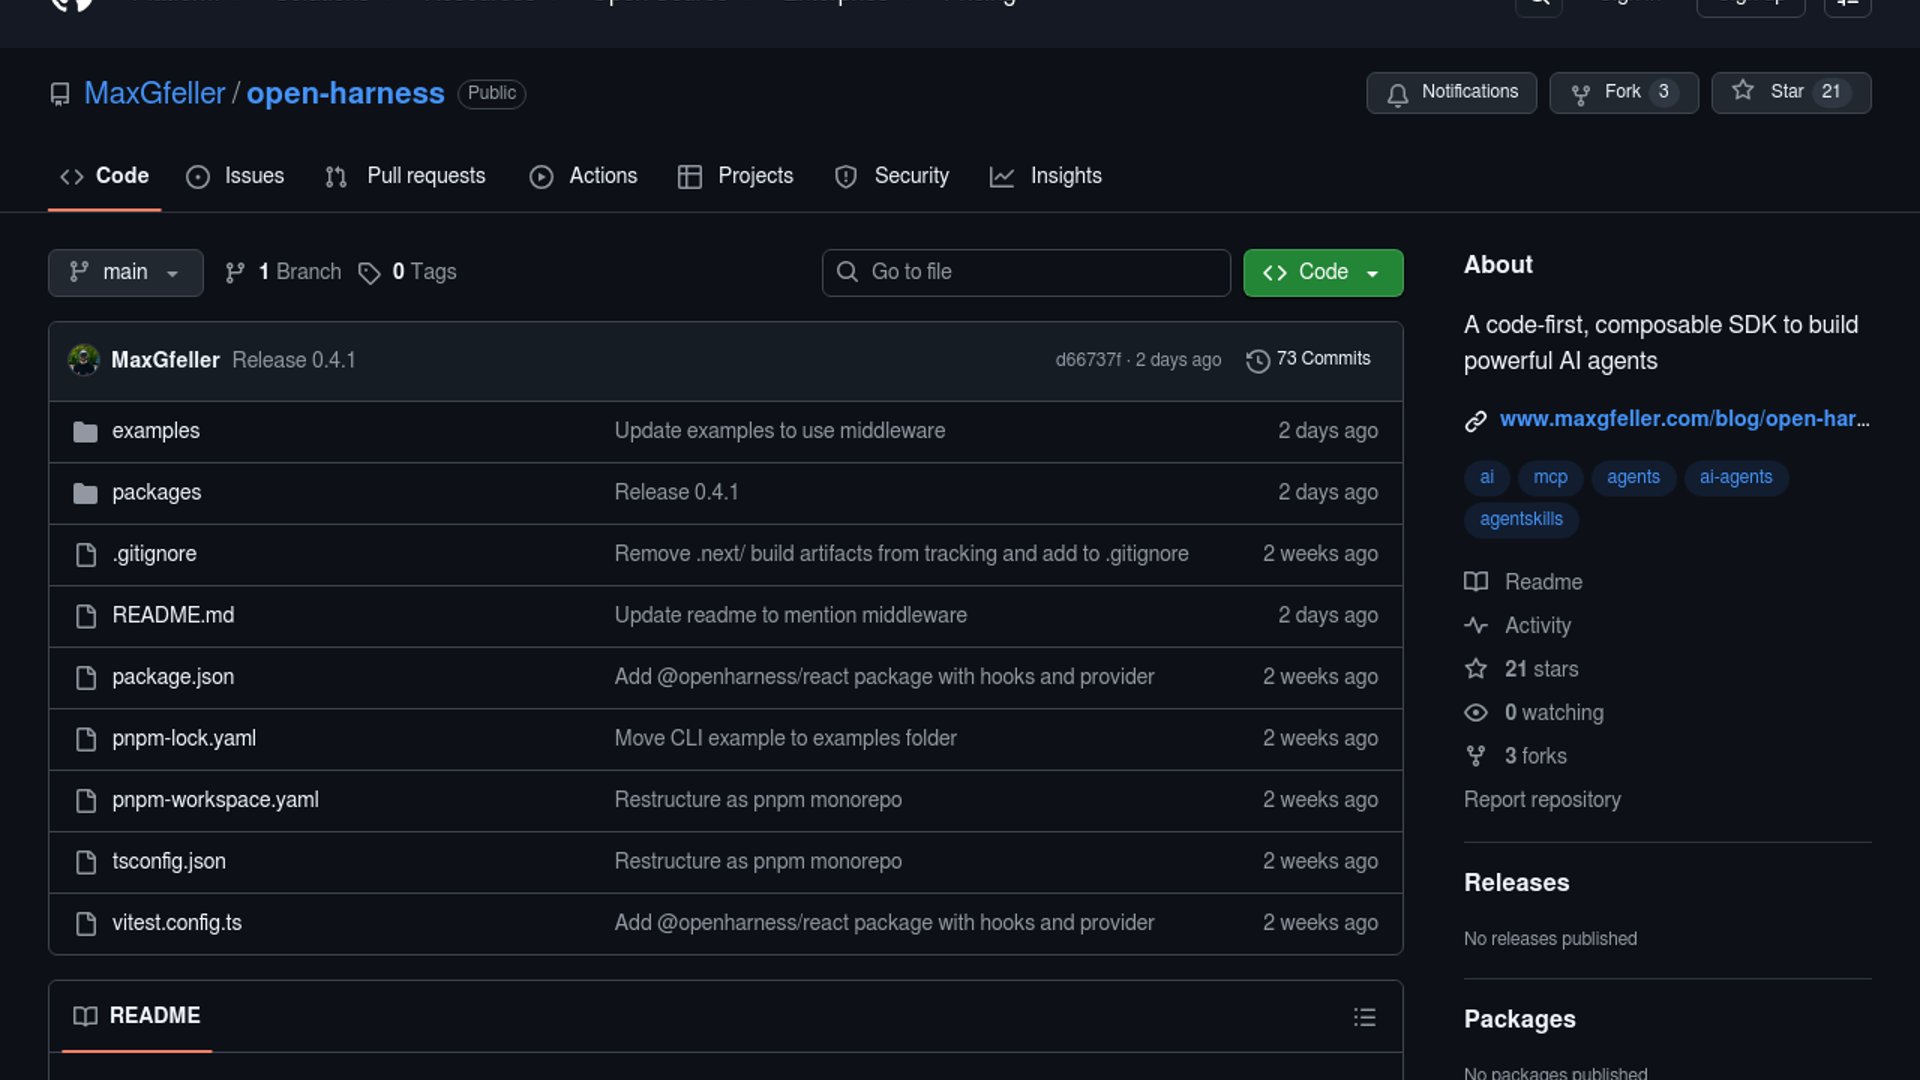Open the examples folder
This screenshot has width=1920, height=1080.
pyautogui.click(x=156, y=431)
